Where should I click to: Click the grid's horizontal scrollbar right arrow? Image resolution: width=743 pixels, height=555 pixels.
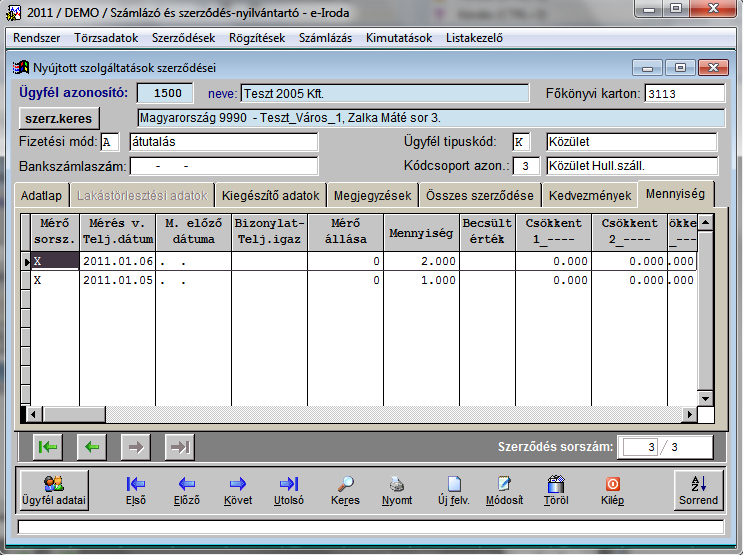(690, 413)
